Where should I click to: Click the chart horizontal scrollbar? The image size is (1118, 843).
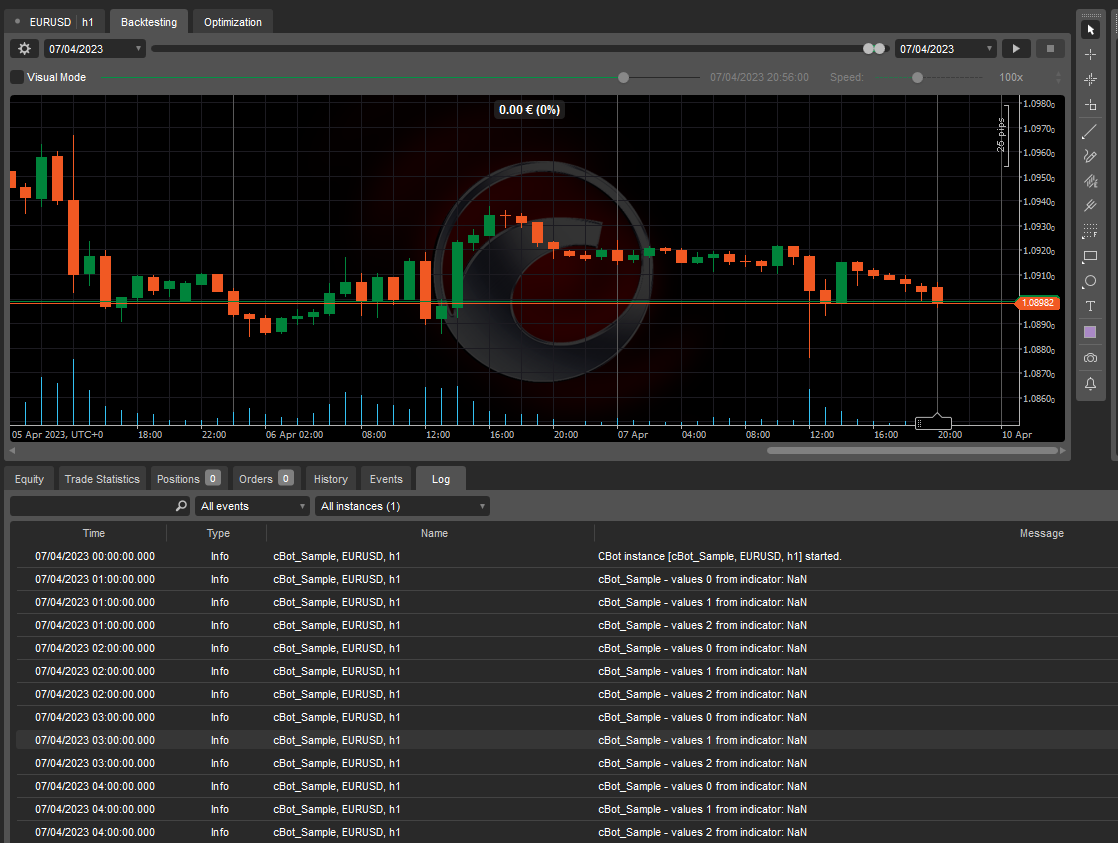pyautogui.click(x=912, y=451)
